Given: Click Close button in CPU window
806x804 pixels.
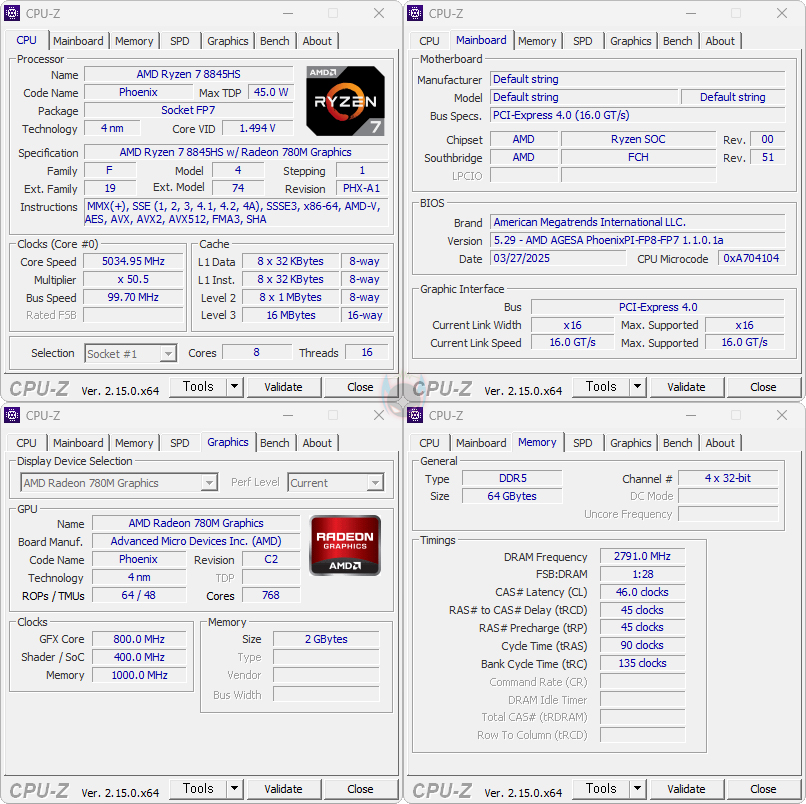Looking at the screenshot, I should (x=360, y=387).
